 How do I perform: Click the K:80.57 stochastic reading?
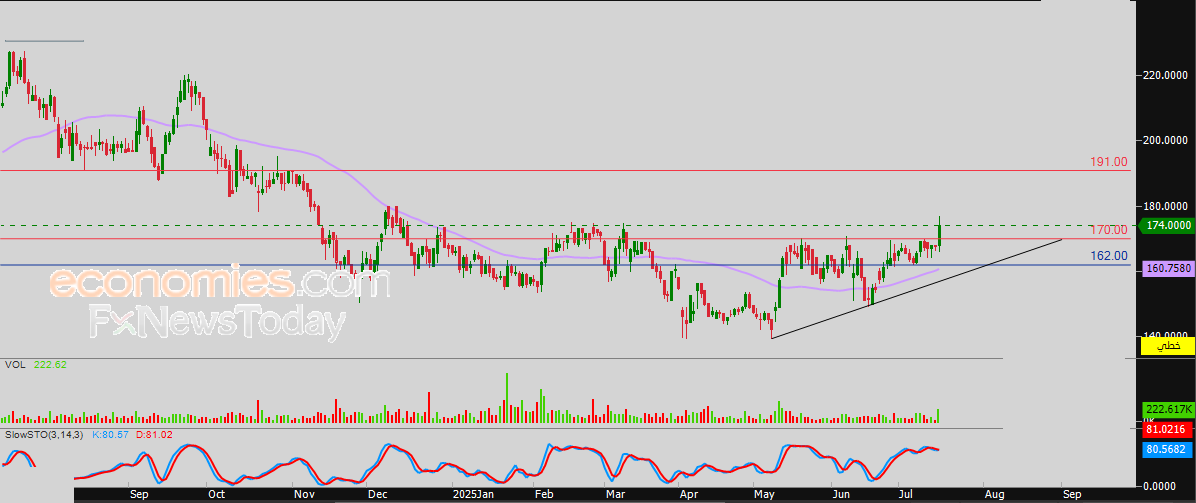[110, 434]
